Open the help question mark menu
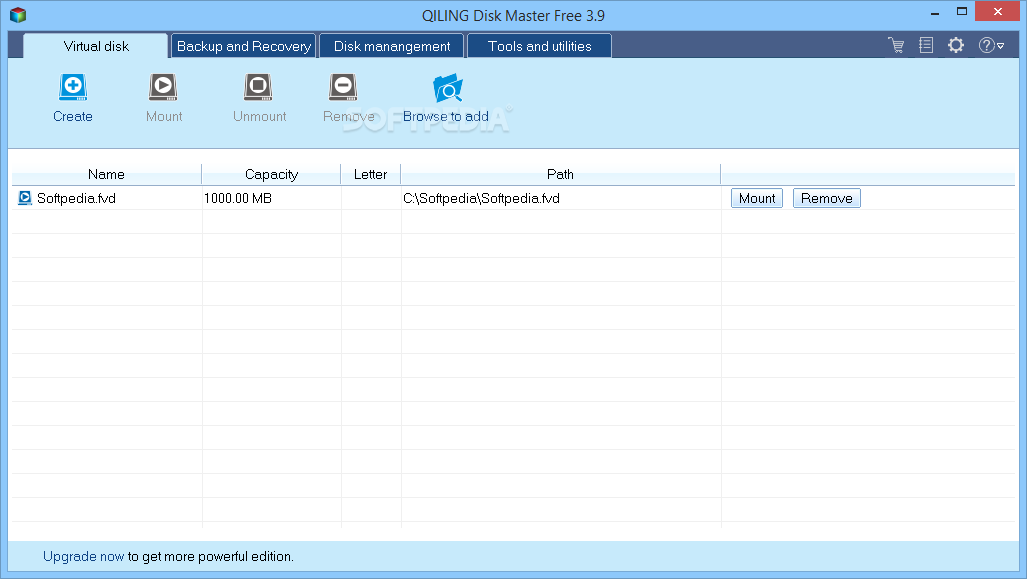This screenshot has height=579, width=1027. [990, 45]
